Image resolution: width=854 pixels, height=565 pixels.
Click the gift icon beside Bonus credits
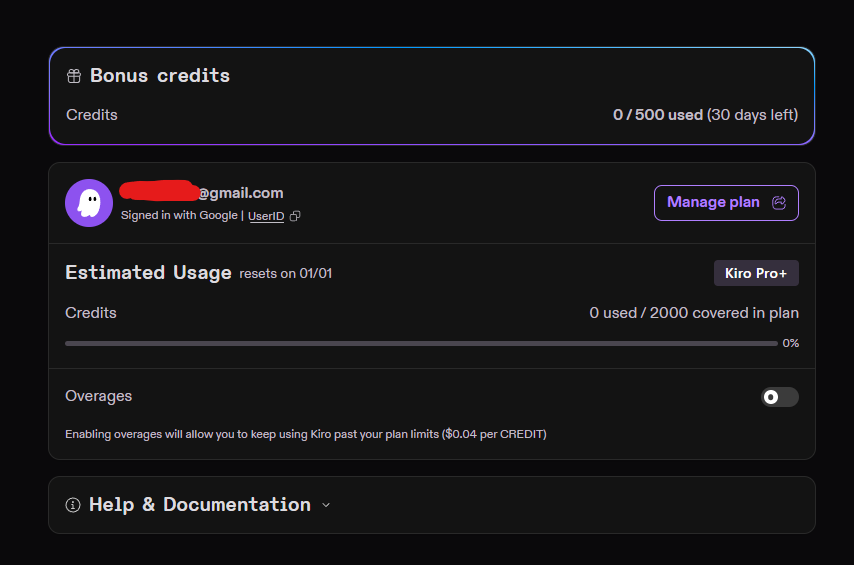pos(74,76)
